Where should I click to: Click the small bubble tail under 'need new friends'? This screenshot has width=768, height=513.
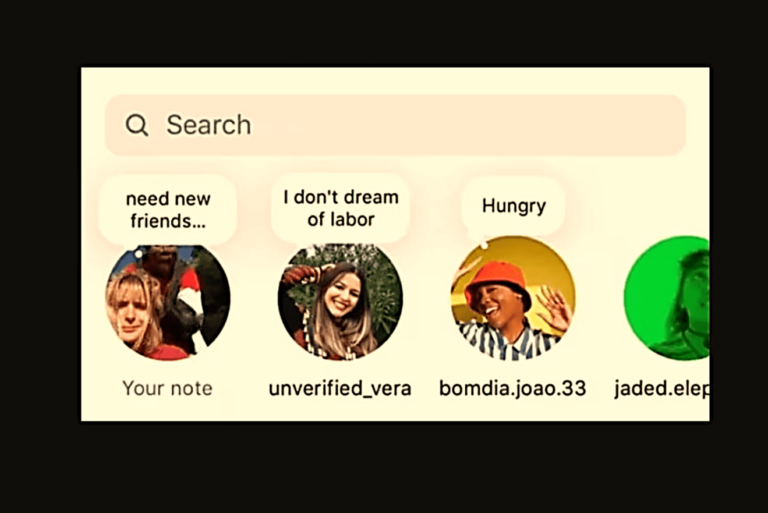coord(139,254)
